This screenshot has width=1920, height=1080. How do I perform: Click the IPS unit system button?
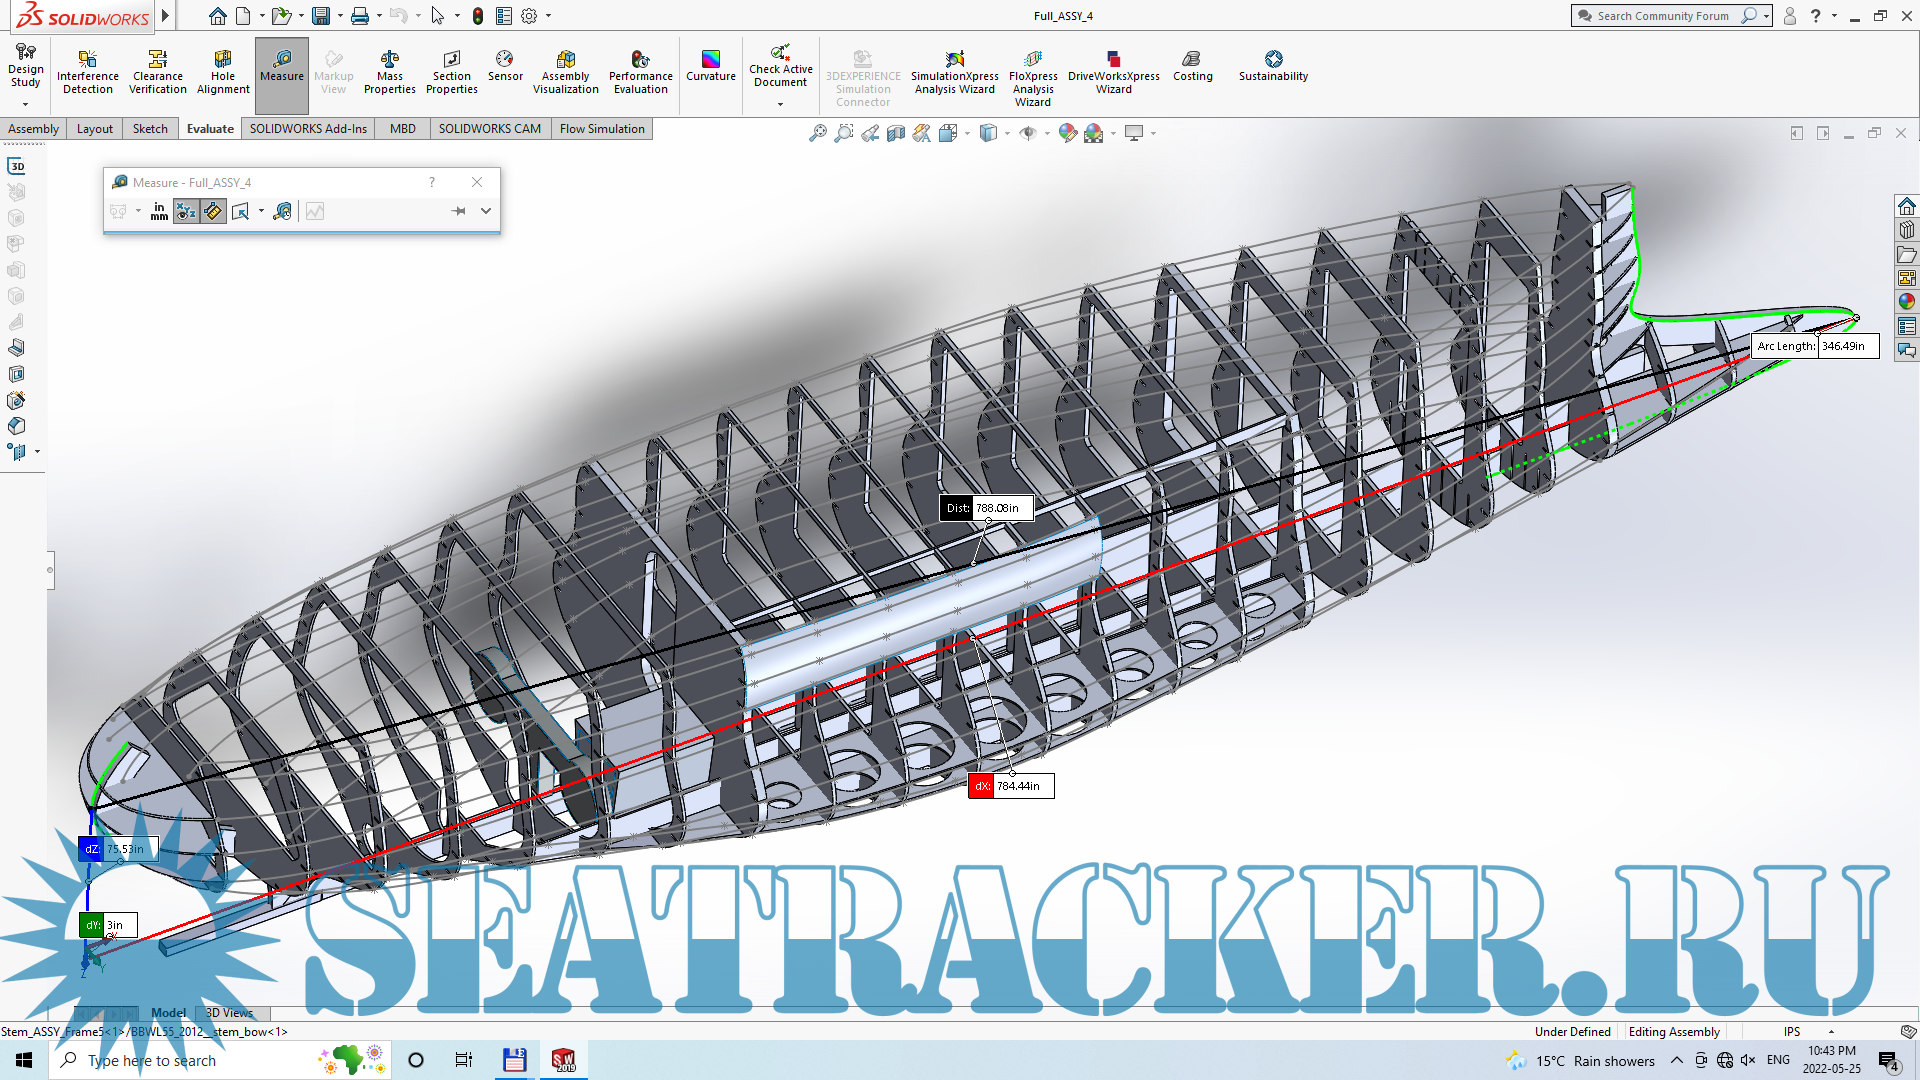(1791, 1032)
